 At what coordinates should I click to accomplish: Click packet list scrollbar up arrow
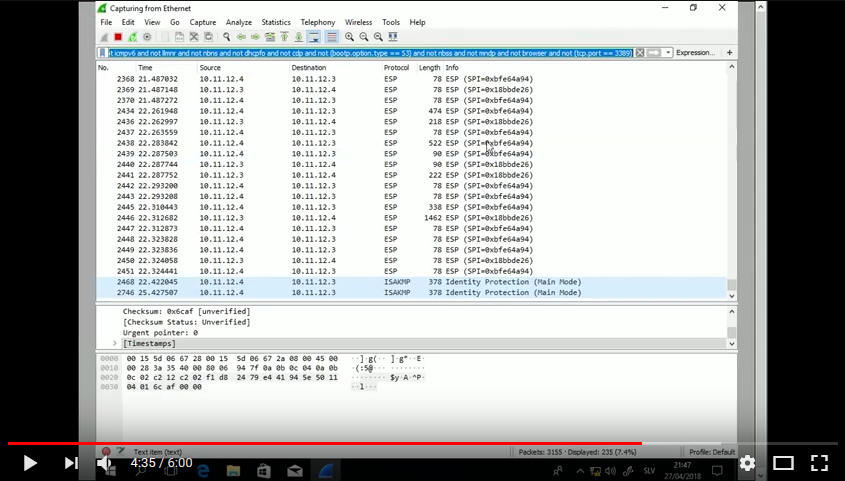point(731,67)
